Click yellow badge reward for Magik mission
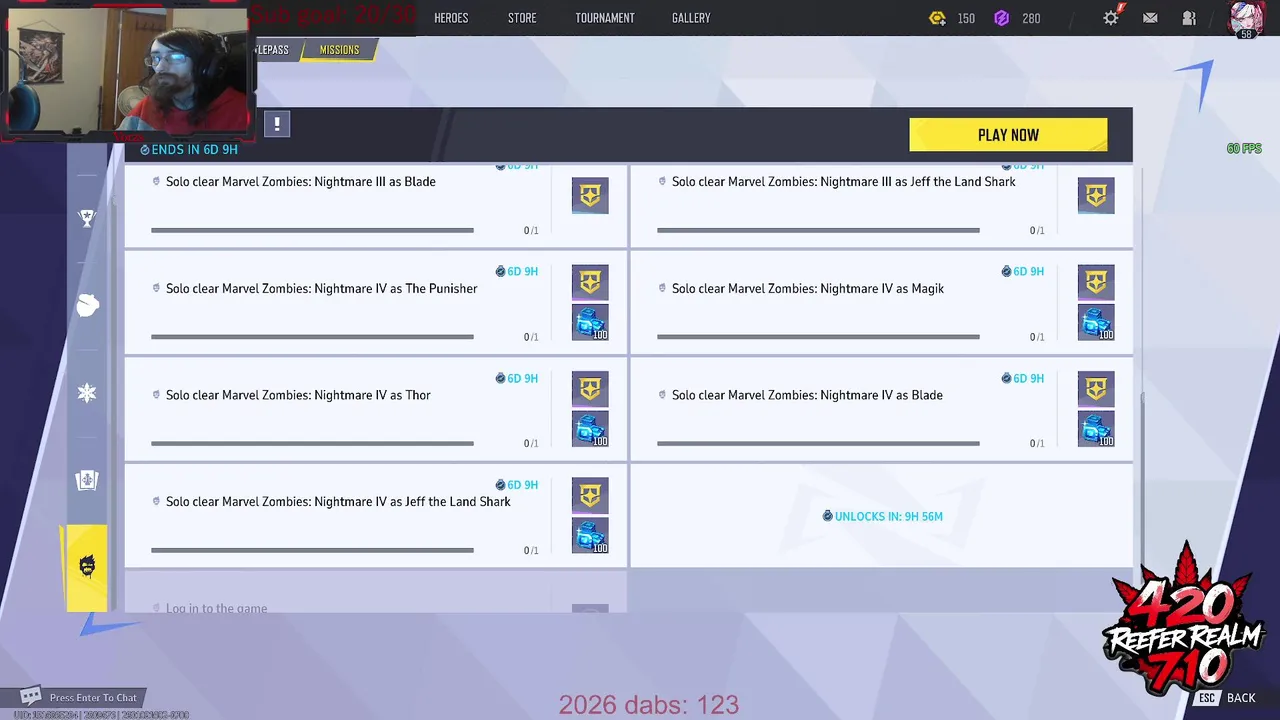Screen dimensions: 1280x720 pos(1096,282)
